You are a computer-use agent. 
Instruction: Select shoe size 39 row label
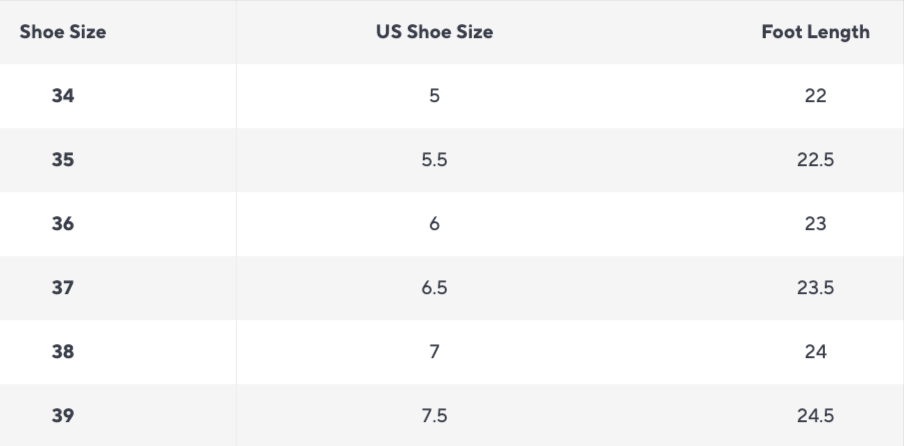(63, 415)
